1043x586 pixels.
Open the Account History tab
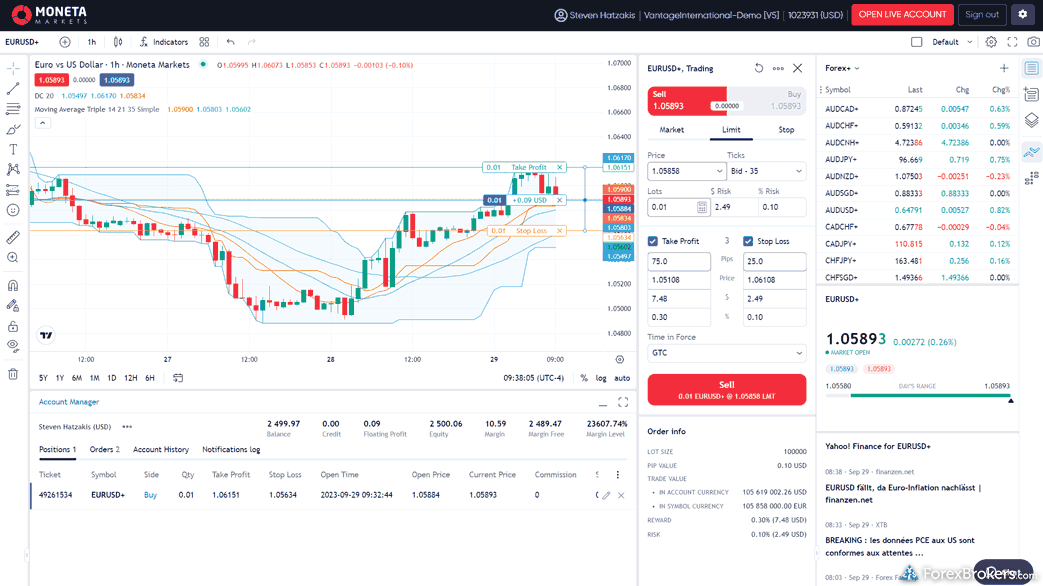pos(161,450)
